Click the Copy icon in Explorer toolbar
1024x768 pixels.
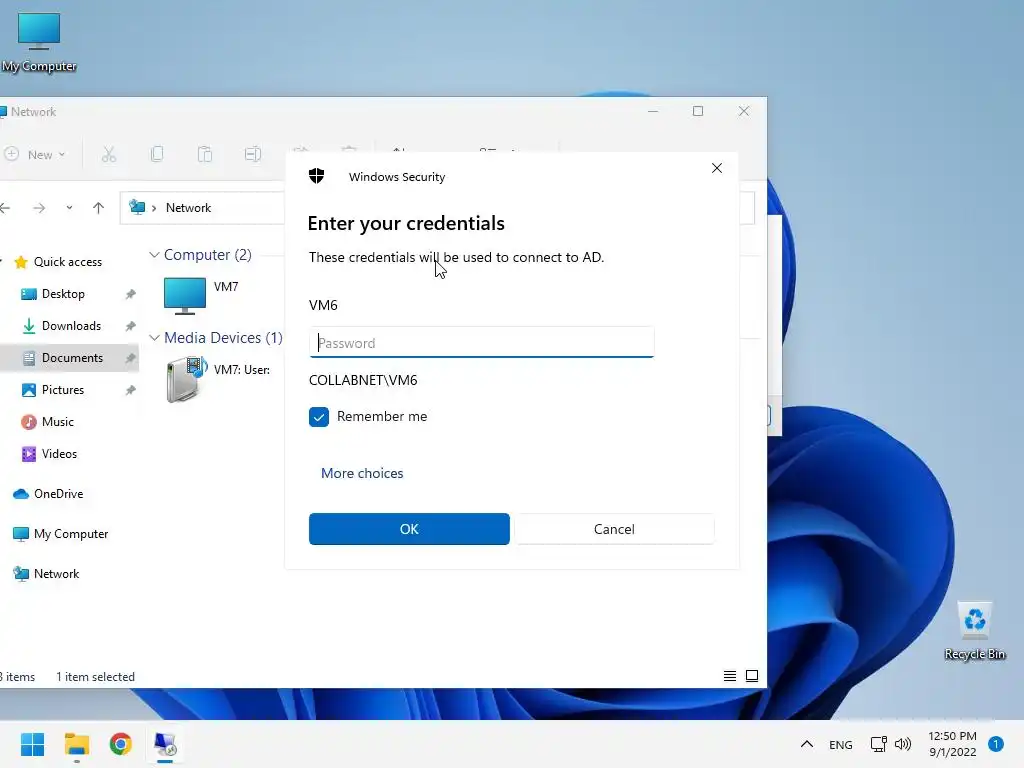157,155
